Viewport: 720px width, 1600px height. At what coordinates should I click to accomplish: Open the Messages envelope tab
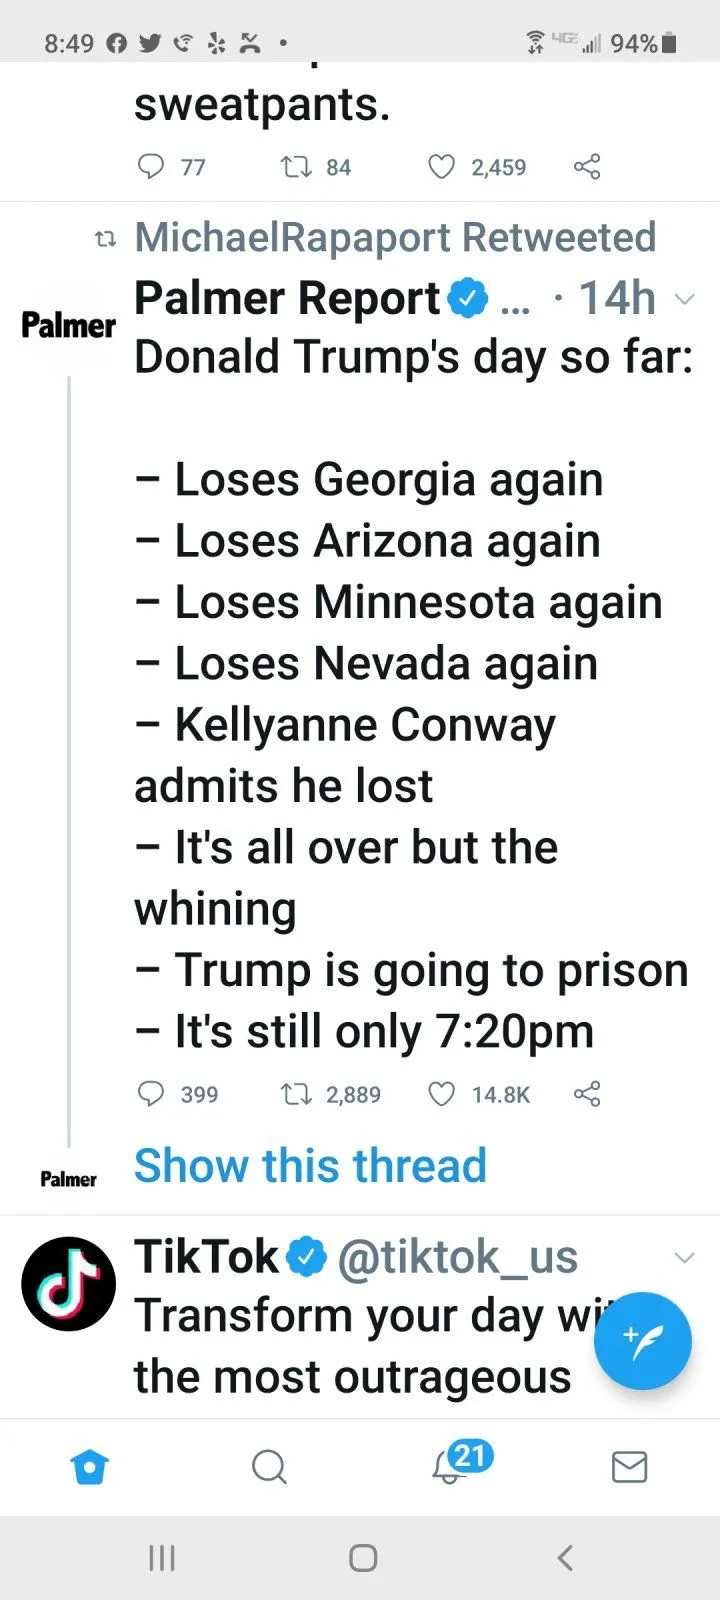[x=629, y=1467]
